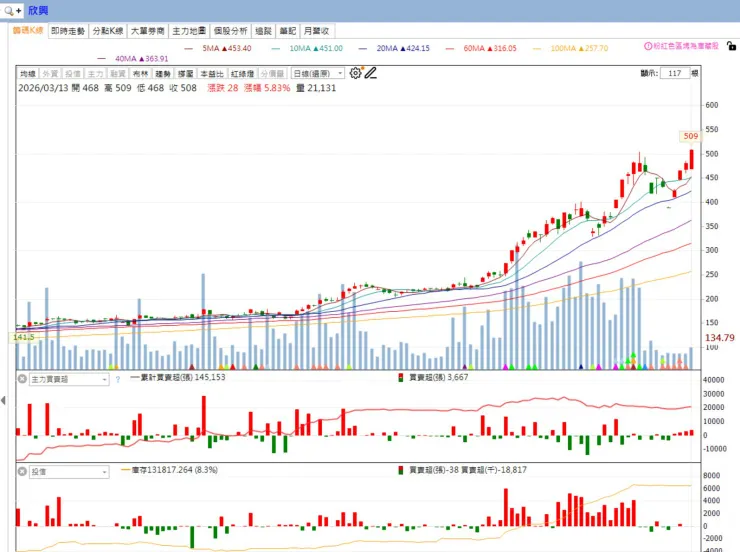
Task: Toggle the lock icon at top right
Action: click(731, 46)
